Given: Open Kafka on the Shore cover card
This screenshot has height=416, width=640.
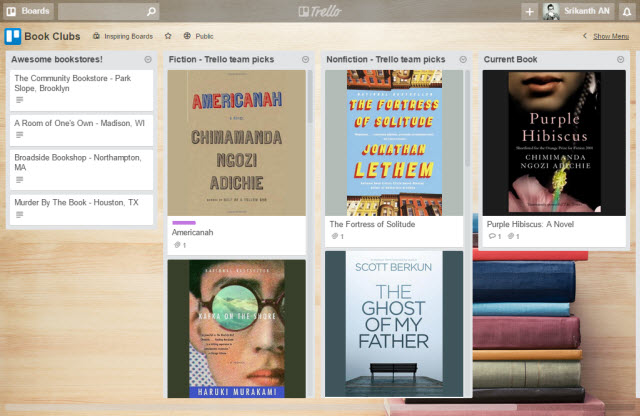Looking at the screenshot, I should point(236,329).
